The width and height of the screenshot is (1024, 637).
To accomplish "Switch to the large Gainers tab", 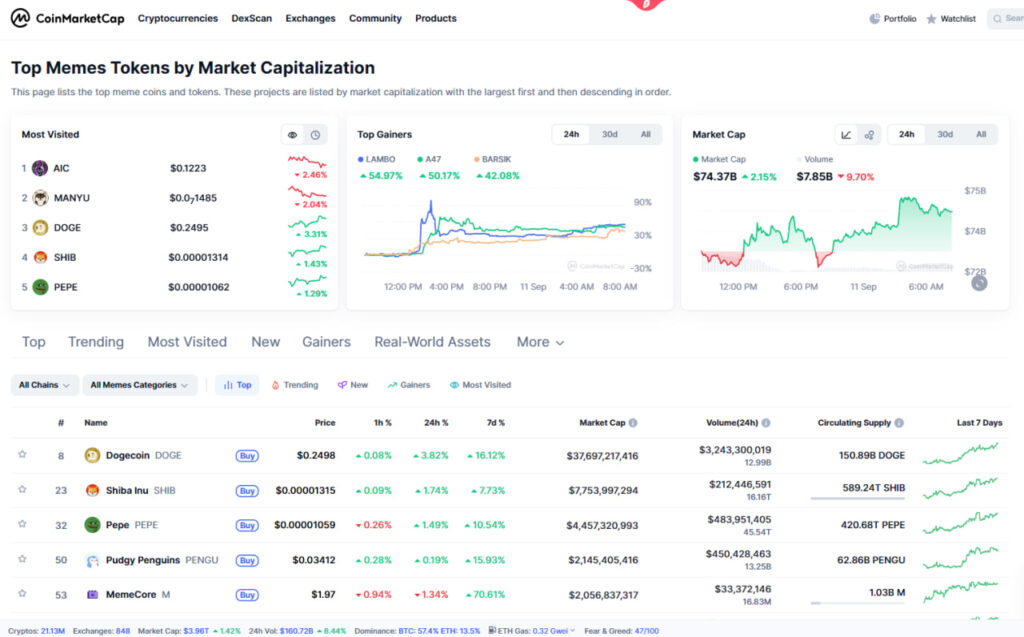I will (326, 342).
